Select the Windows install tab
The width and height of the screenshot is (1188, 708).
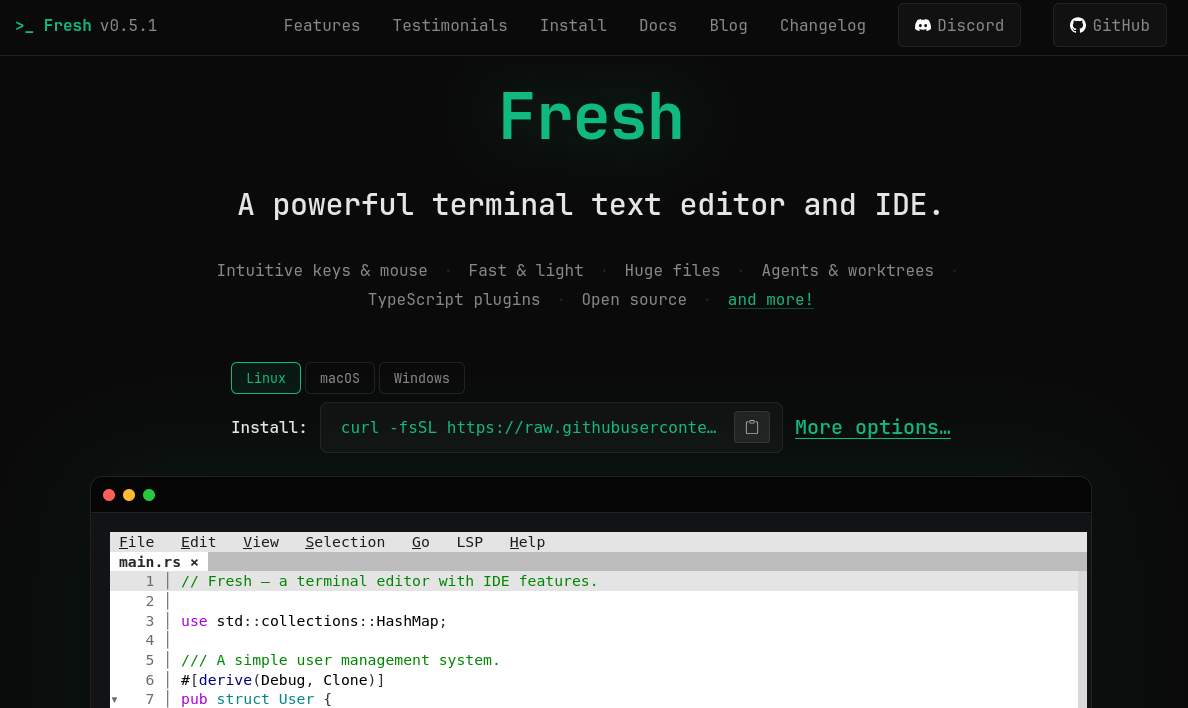(421, 378)
